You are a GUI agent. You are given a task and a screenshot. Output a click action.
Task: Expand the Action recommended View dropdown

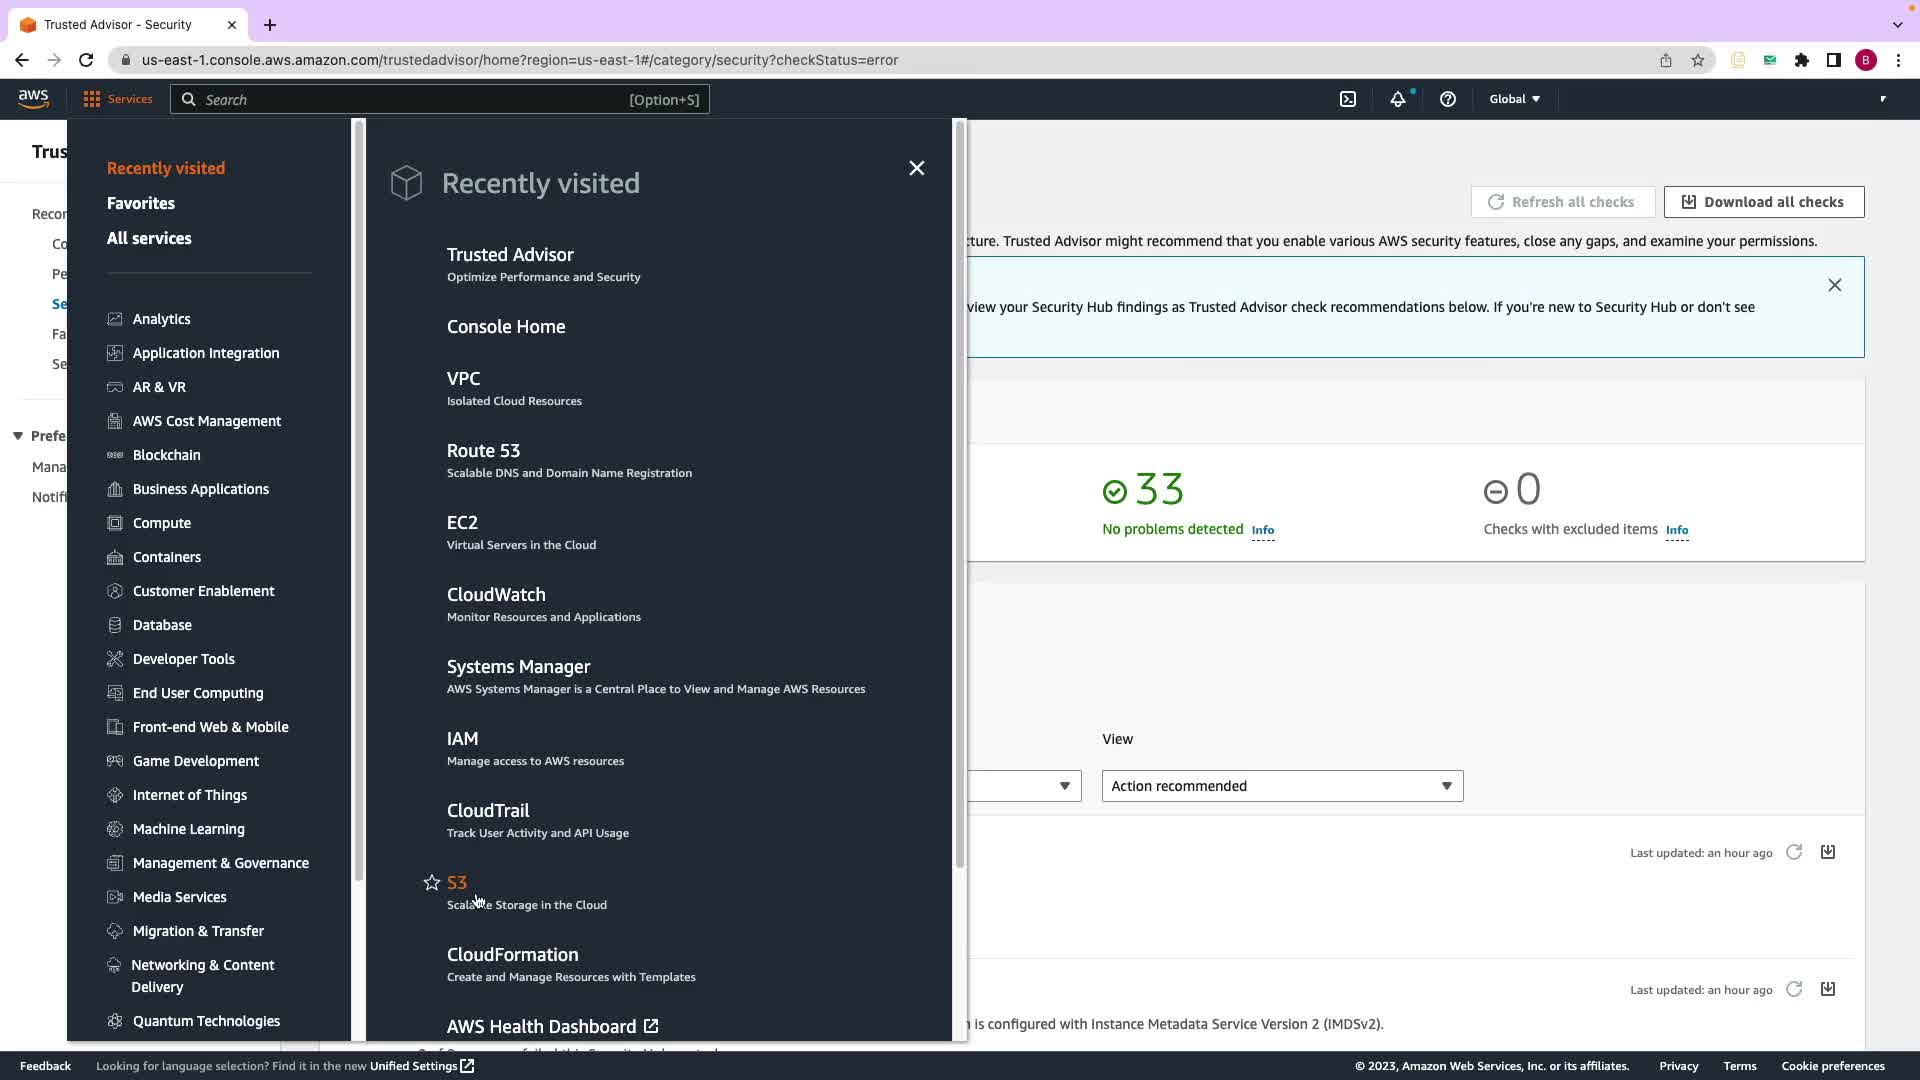(x=1281, y=786)
